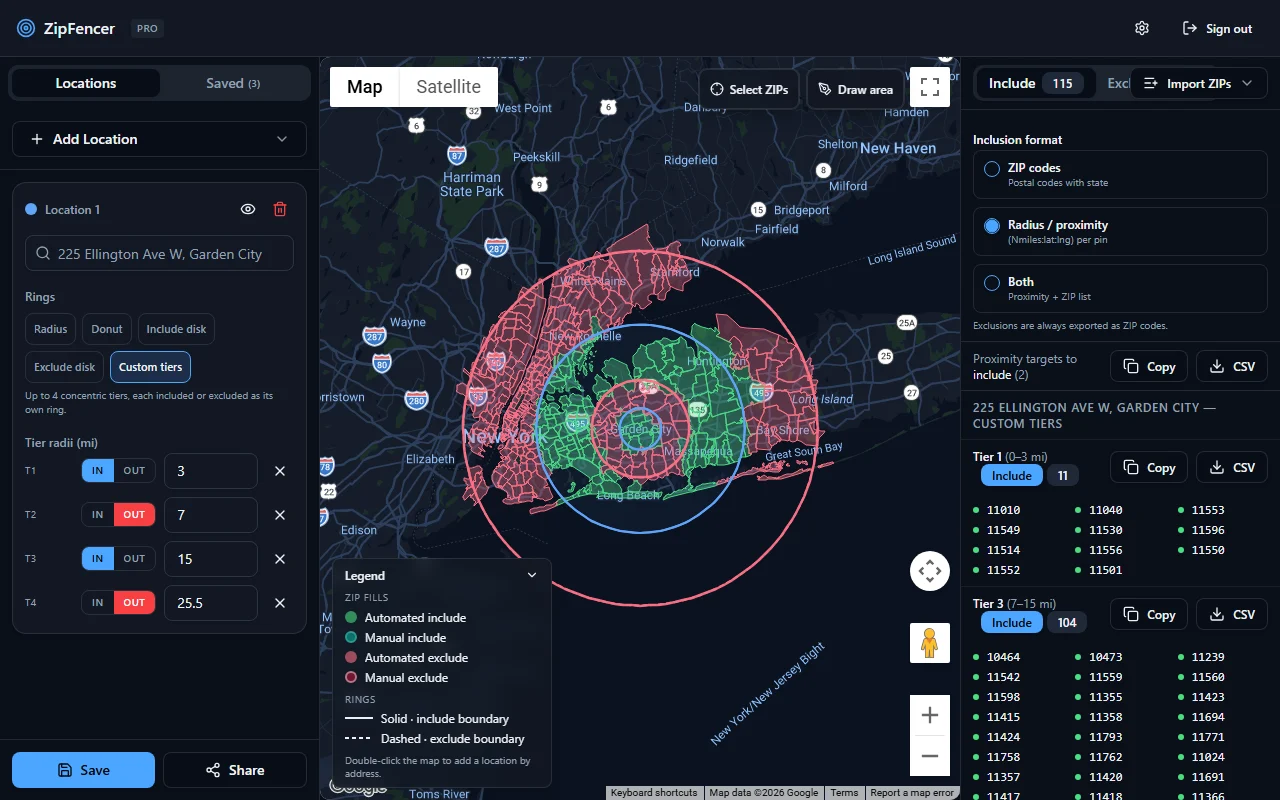Toggle fullscreen map view
The image size is (1280, 800).
[x=929, y=87]
